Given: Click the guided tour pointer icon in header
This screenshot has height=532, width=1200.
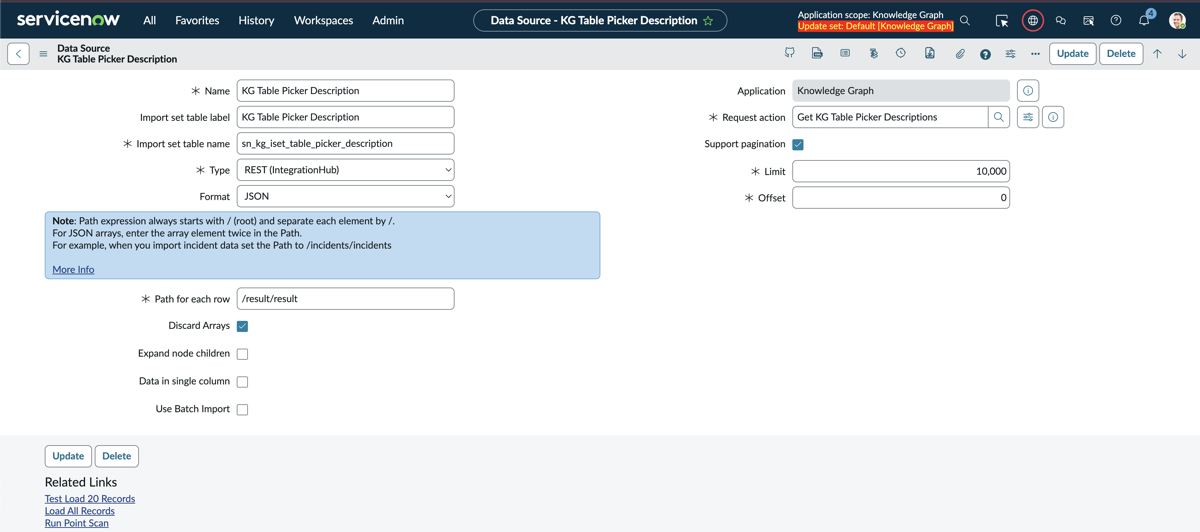Looking at the screenshot, I should pyautogui.click(x=1088, y=20).
